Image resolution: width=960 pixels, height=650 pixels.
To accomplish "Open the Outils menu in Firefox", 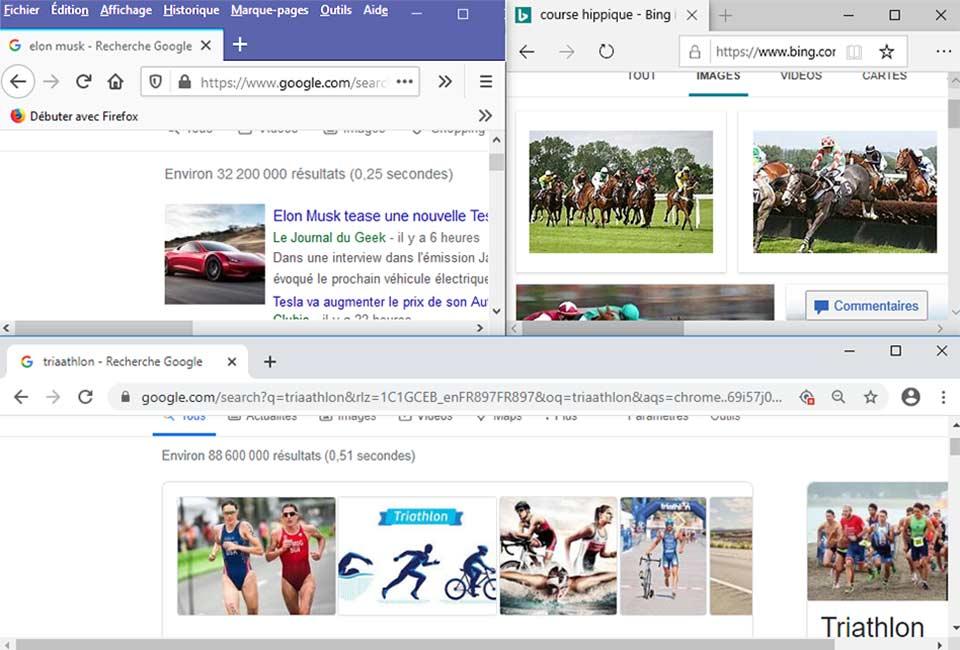I will coord(336,10).
